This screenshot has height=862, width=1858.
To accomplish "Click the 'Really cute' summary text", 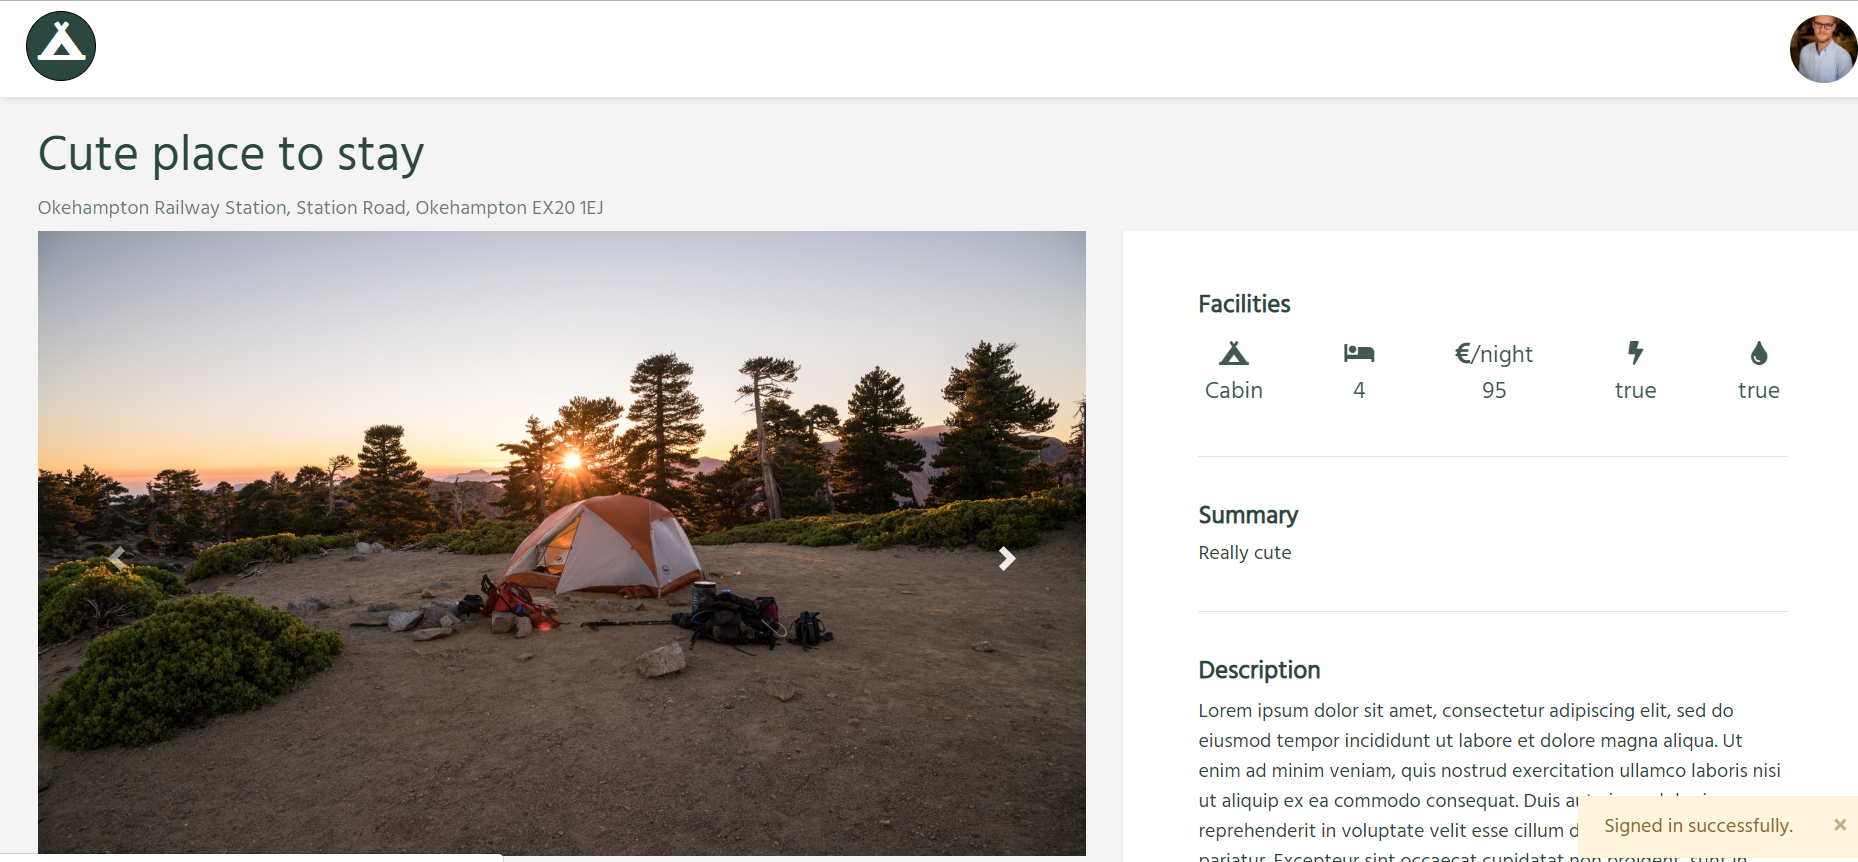I will [1245, 553].
